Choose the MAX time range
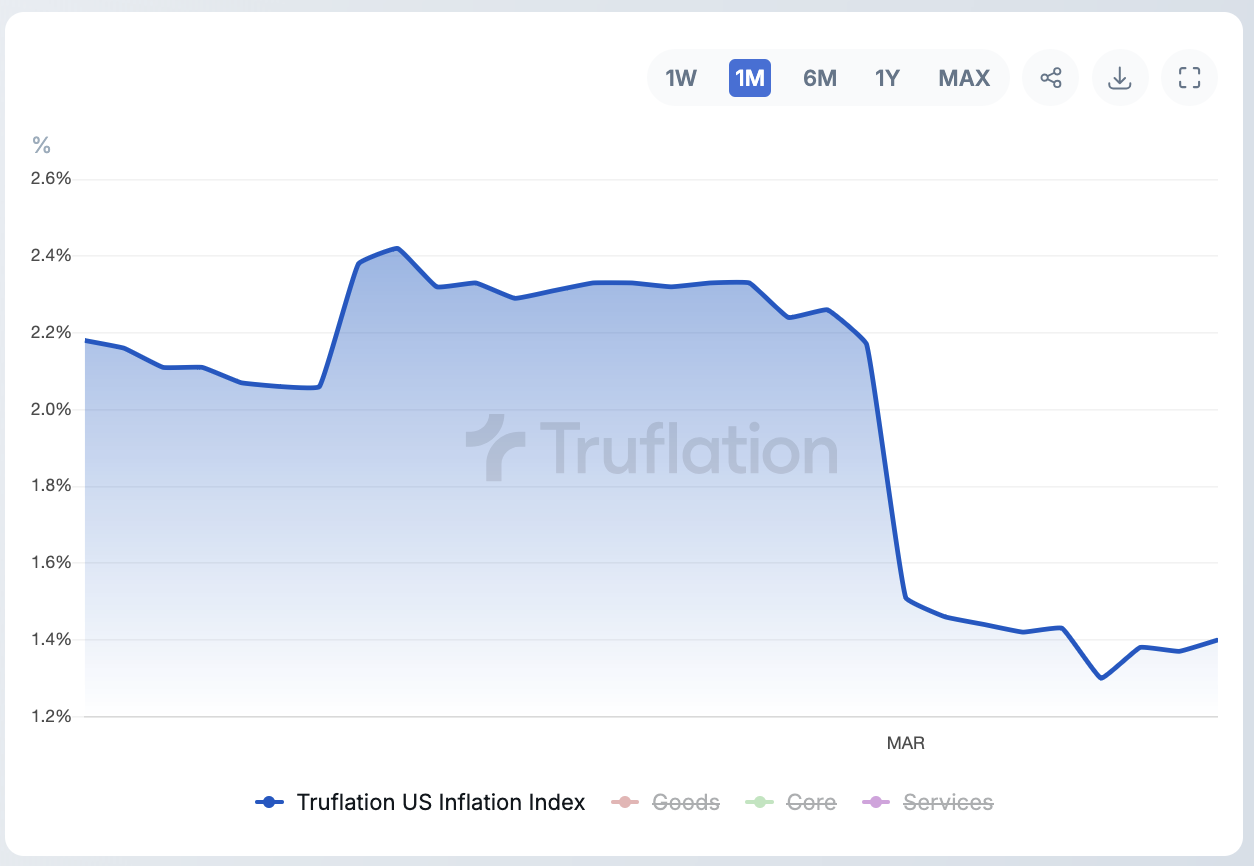The height and width of the screenshot is (866, 1254). click(x=964, y=78)
